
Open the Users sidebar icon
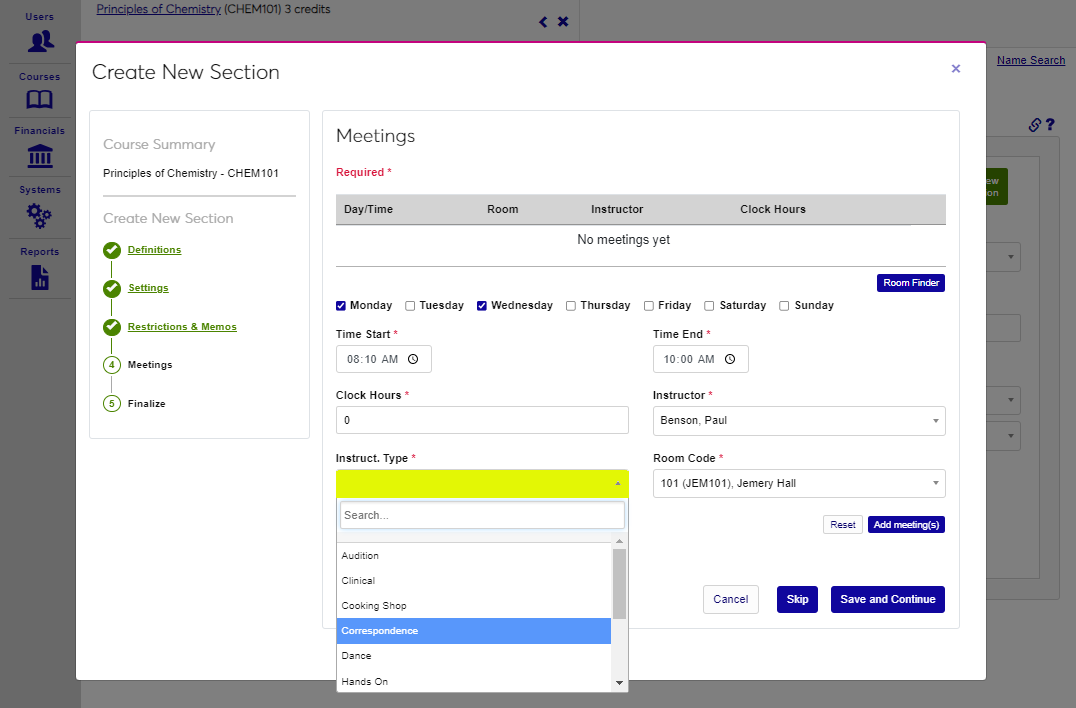(x=40, y=41)
